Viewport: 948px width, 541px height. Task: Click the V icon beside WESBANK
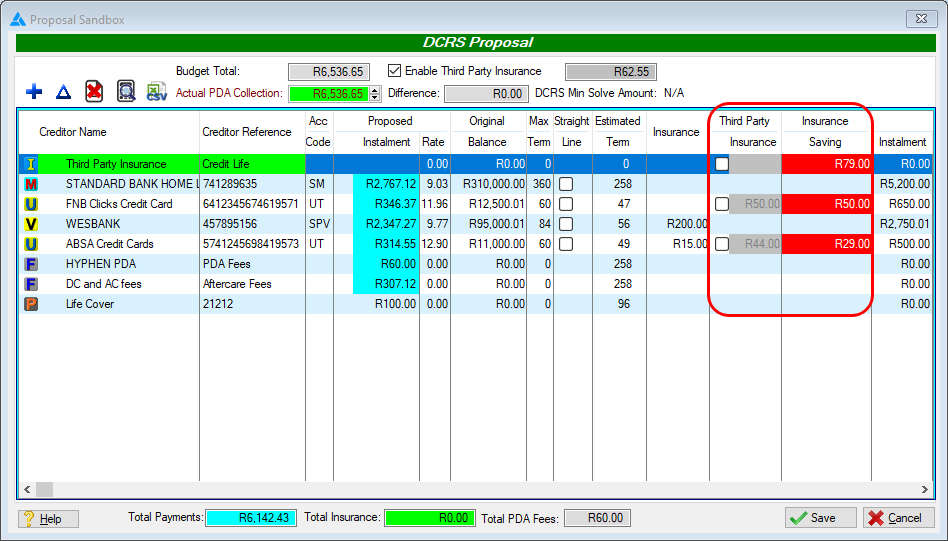click(31, 224)
